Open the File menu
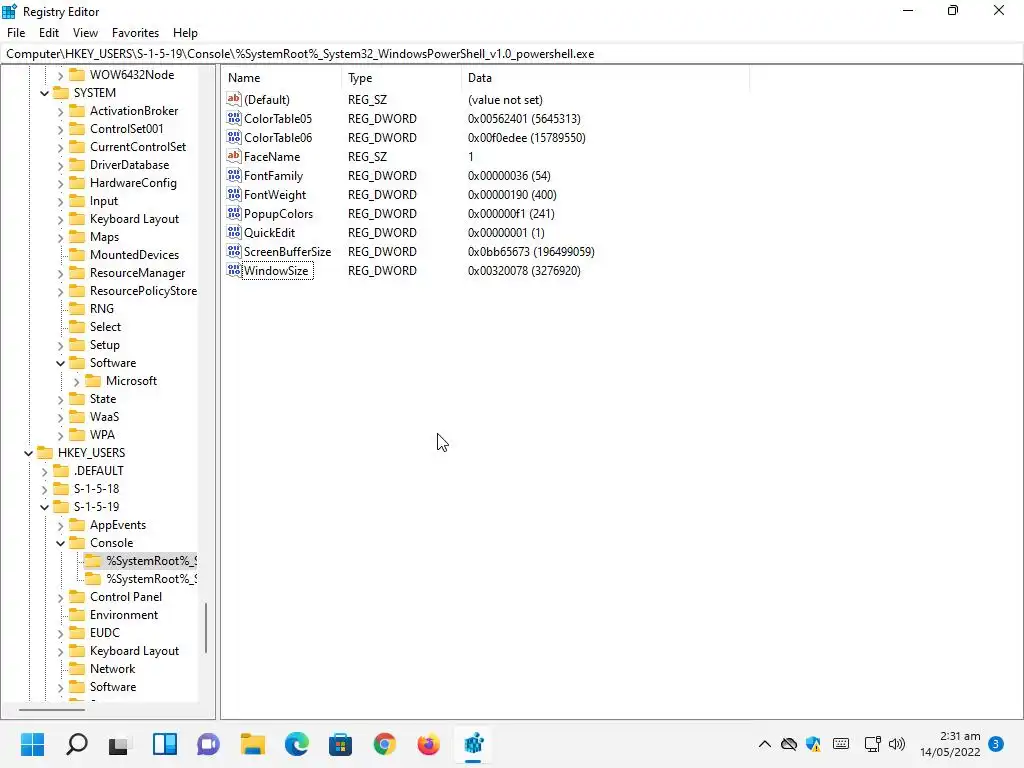The image size is (1024, 768). click(16, 33)
